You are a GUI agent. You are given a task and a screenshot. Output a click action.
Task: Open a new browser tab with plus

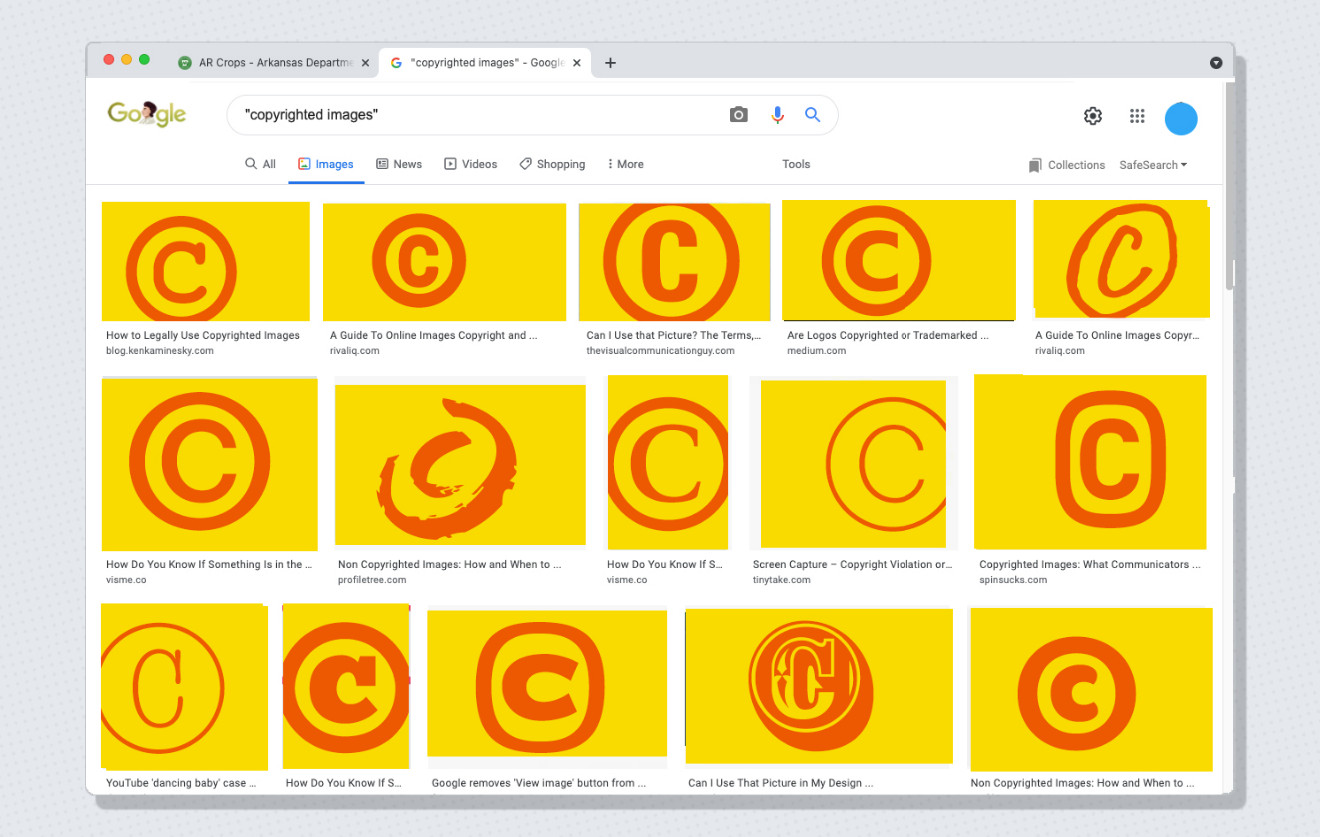click(x=610, y=62)
